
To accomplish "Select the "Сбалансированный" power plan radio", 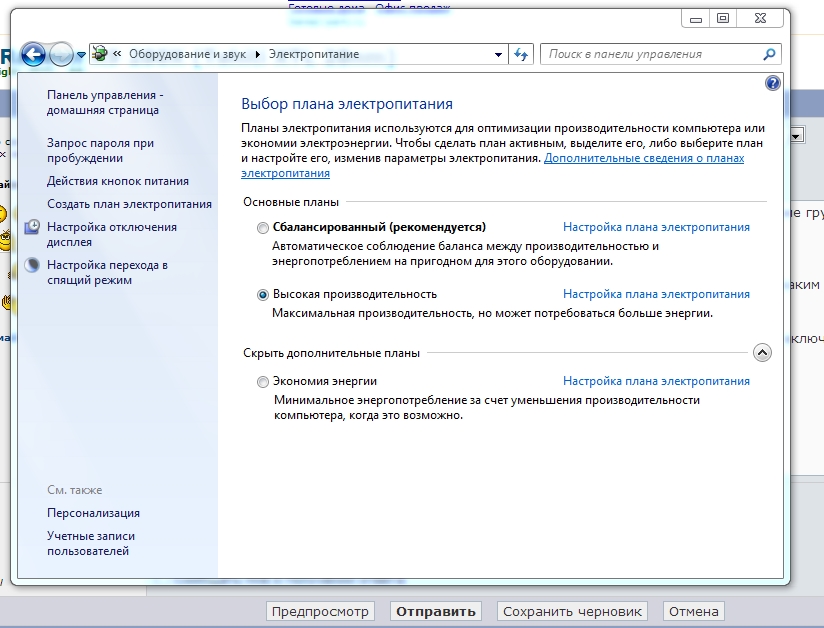I will coord(262,228).
